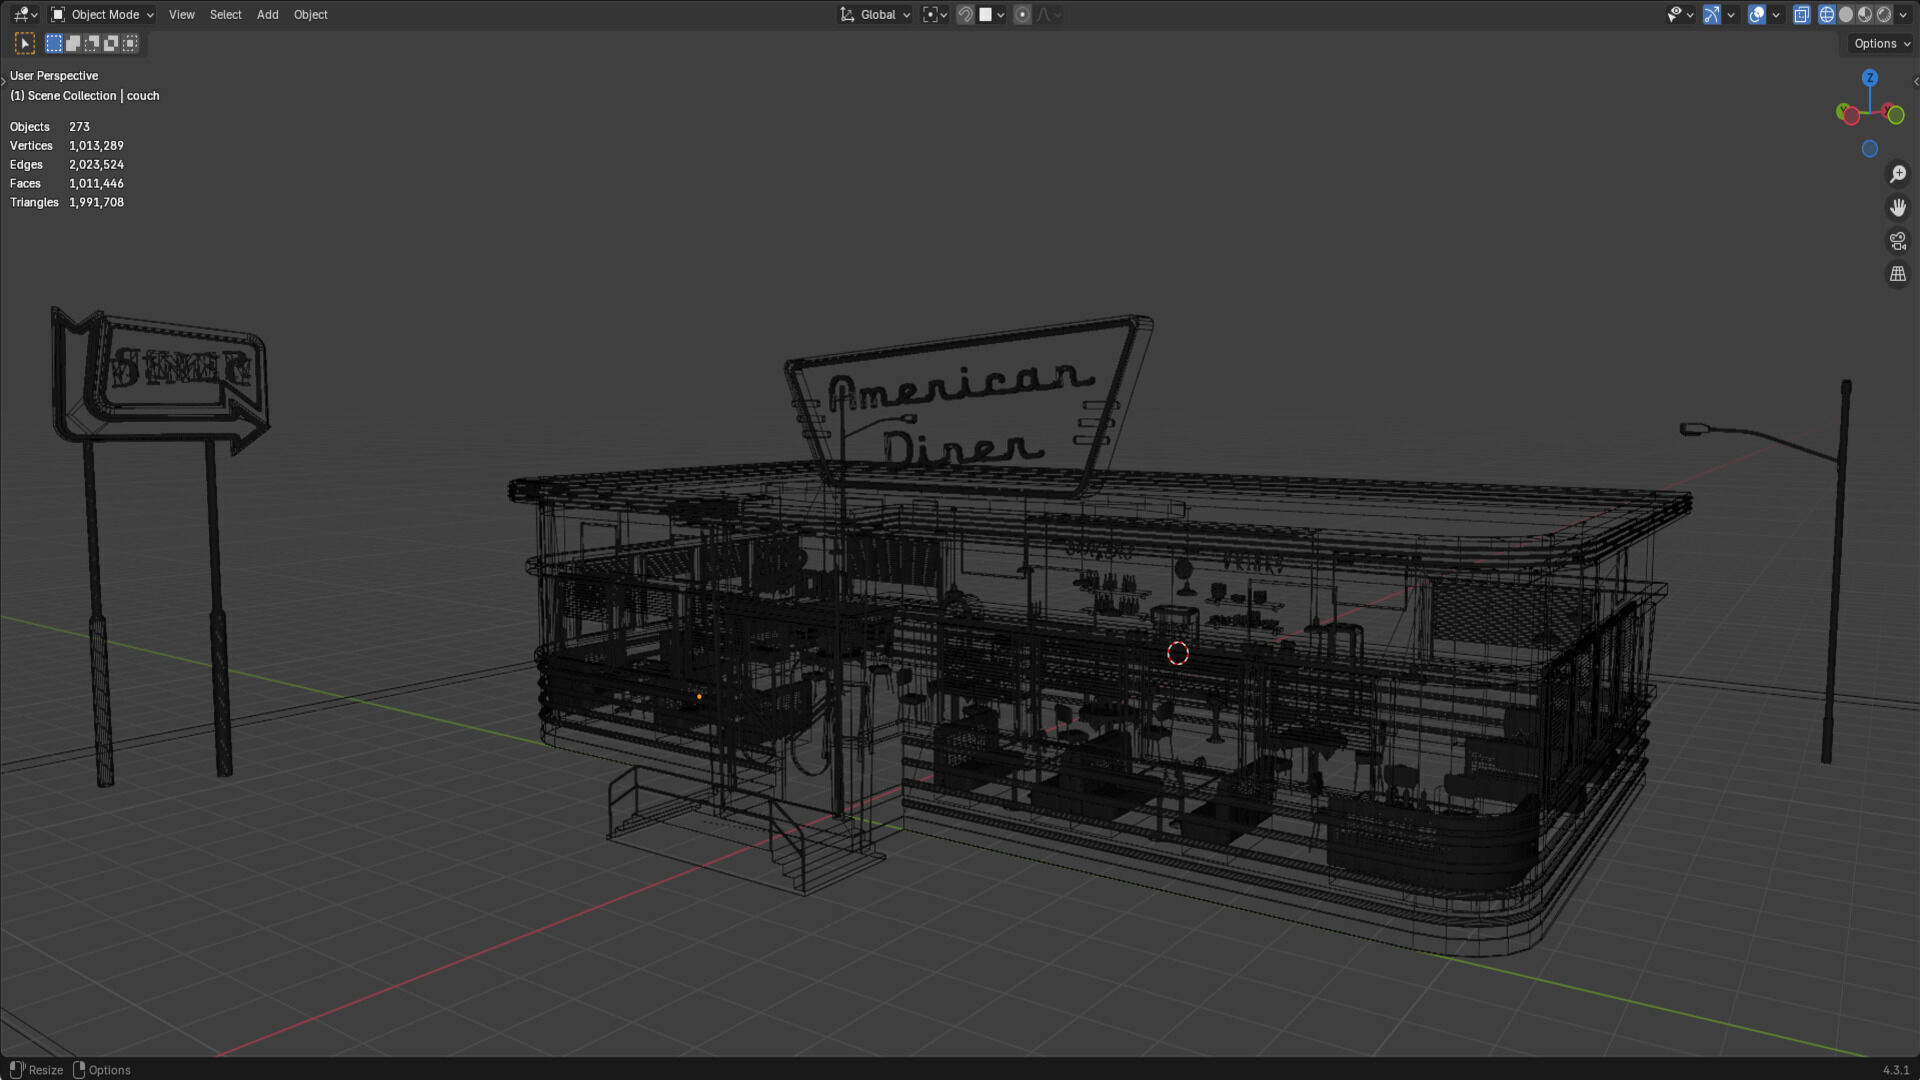
Task: Switch to material preview shading
Action: tap(1865, 14)
